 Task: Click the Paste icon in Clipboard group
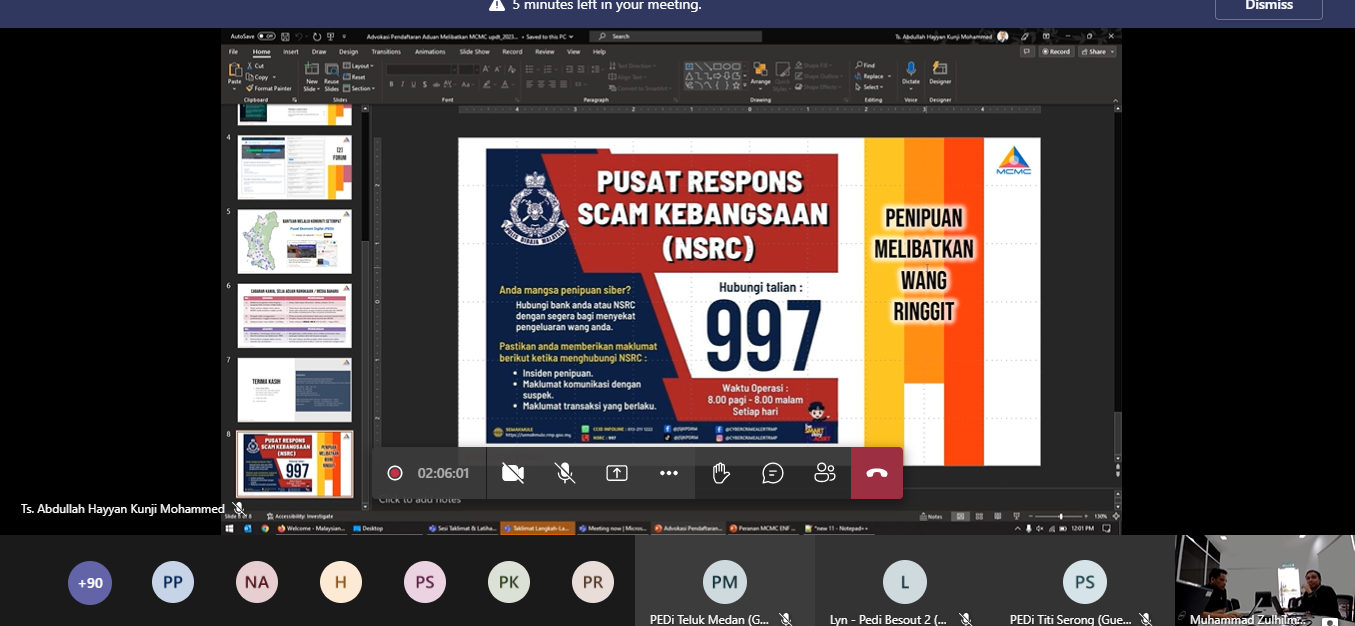(235, 73)
